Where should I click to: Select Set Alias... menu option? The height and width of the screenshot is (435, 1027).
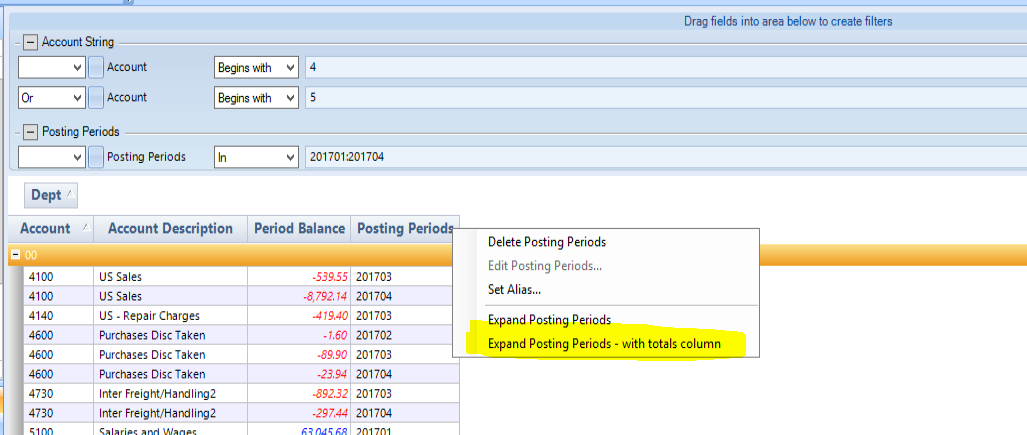tap(514, 290)
